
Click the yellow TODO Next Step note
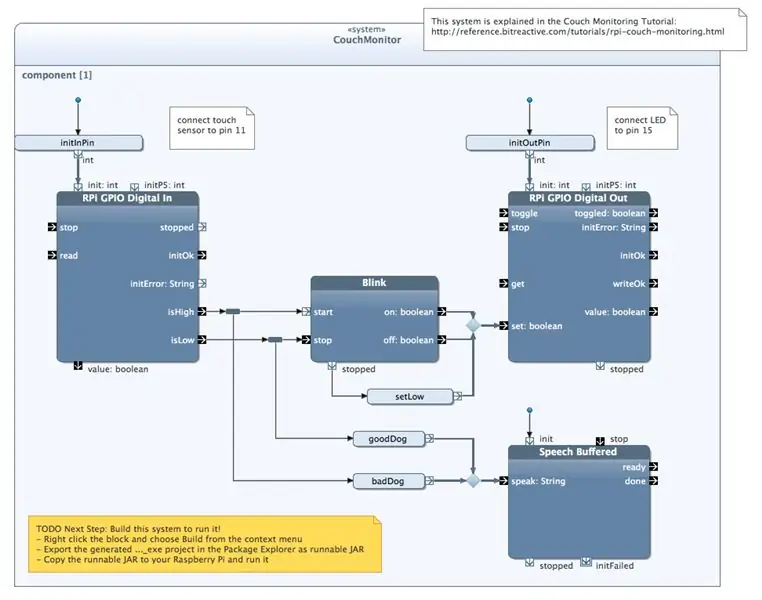click(205, 544)
